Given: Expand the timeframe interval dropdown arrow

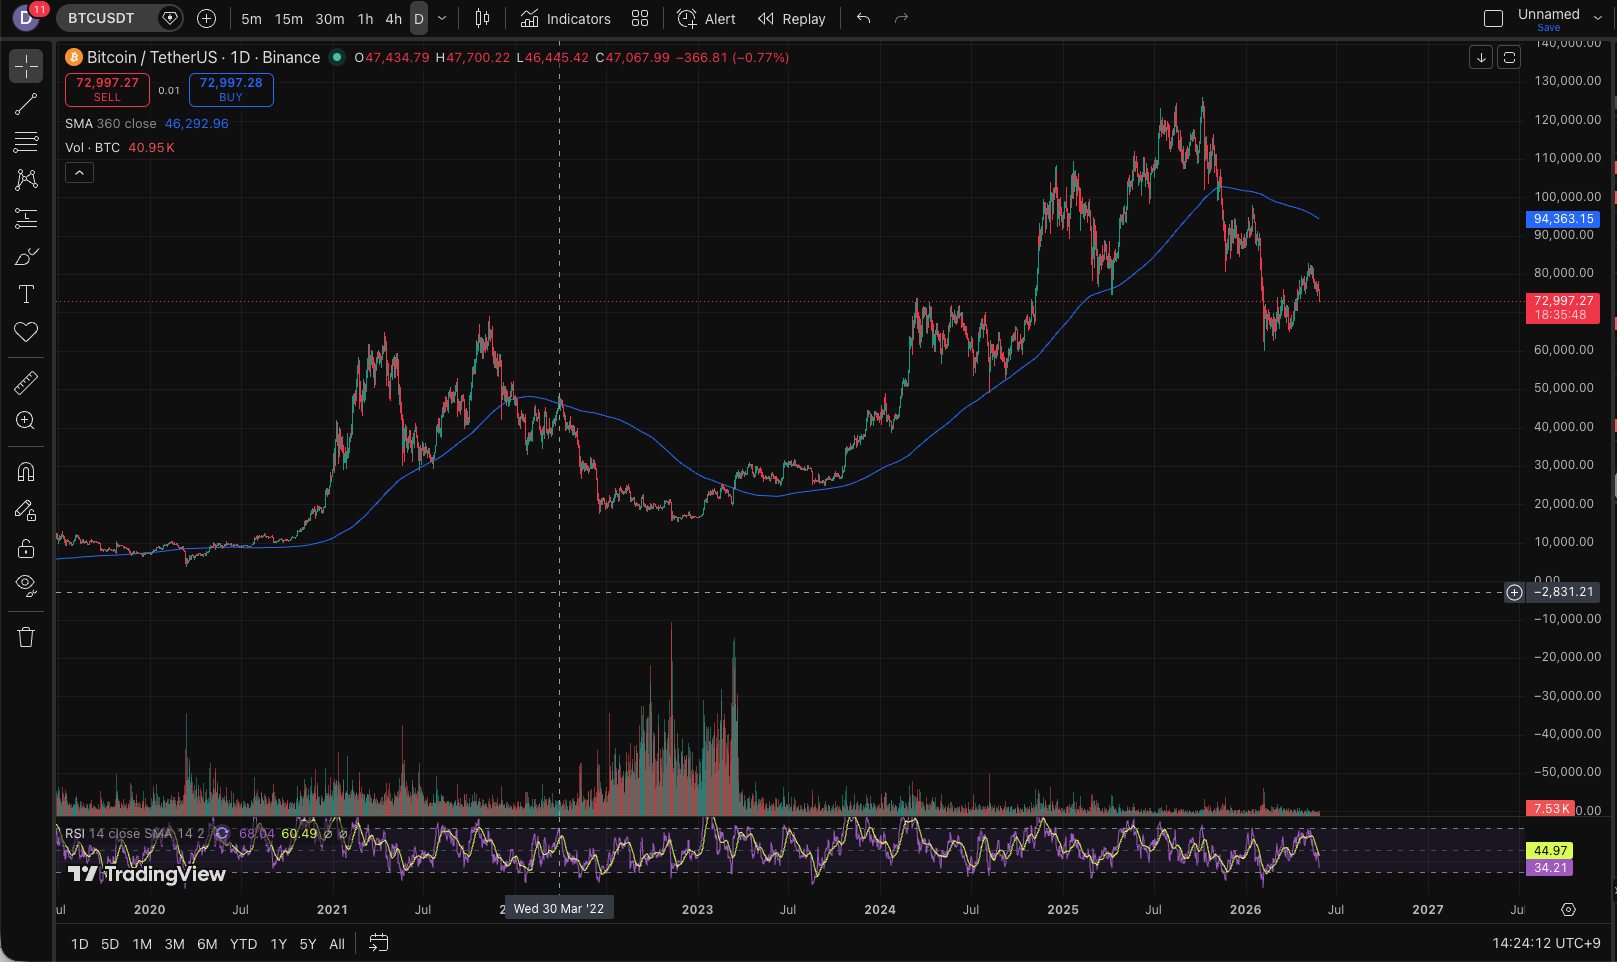Looking at the screenshot, I should pyautogui.click(x=442, y=19).
